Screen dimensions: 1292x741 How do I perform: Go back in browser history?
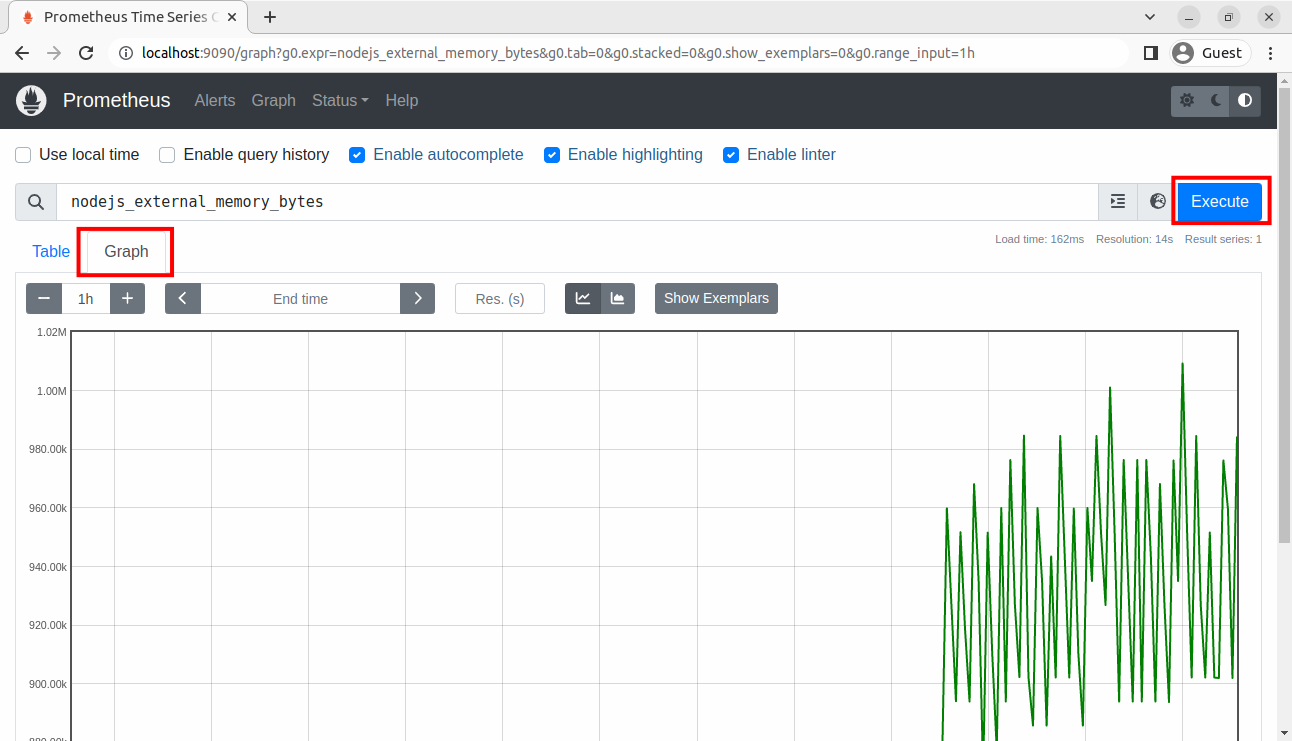coord(22,53)
